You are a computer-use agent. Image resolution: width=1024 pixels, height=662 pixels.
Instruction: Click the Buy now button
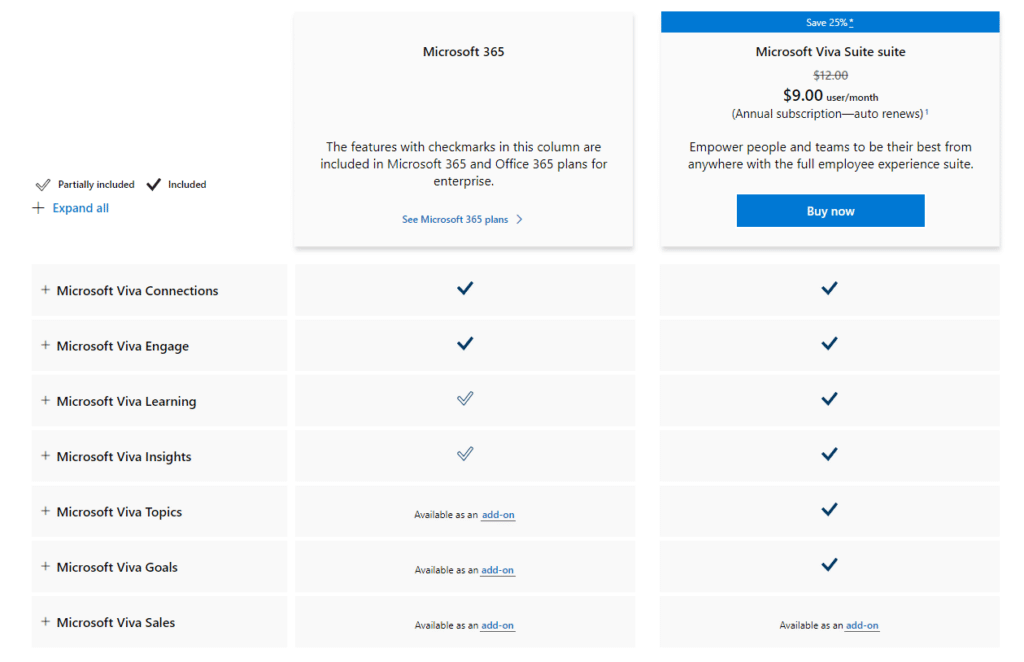coord(830,211)
